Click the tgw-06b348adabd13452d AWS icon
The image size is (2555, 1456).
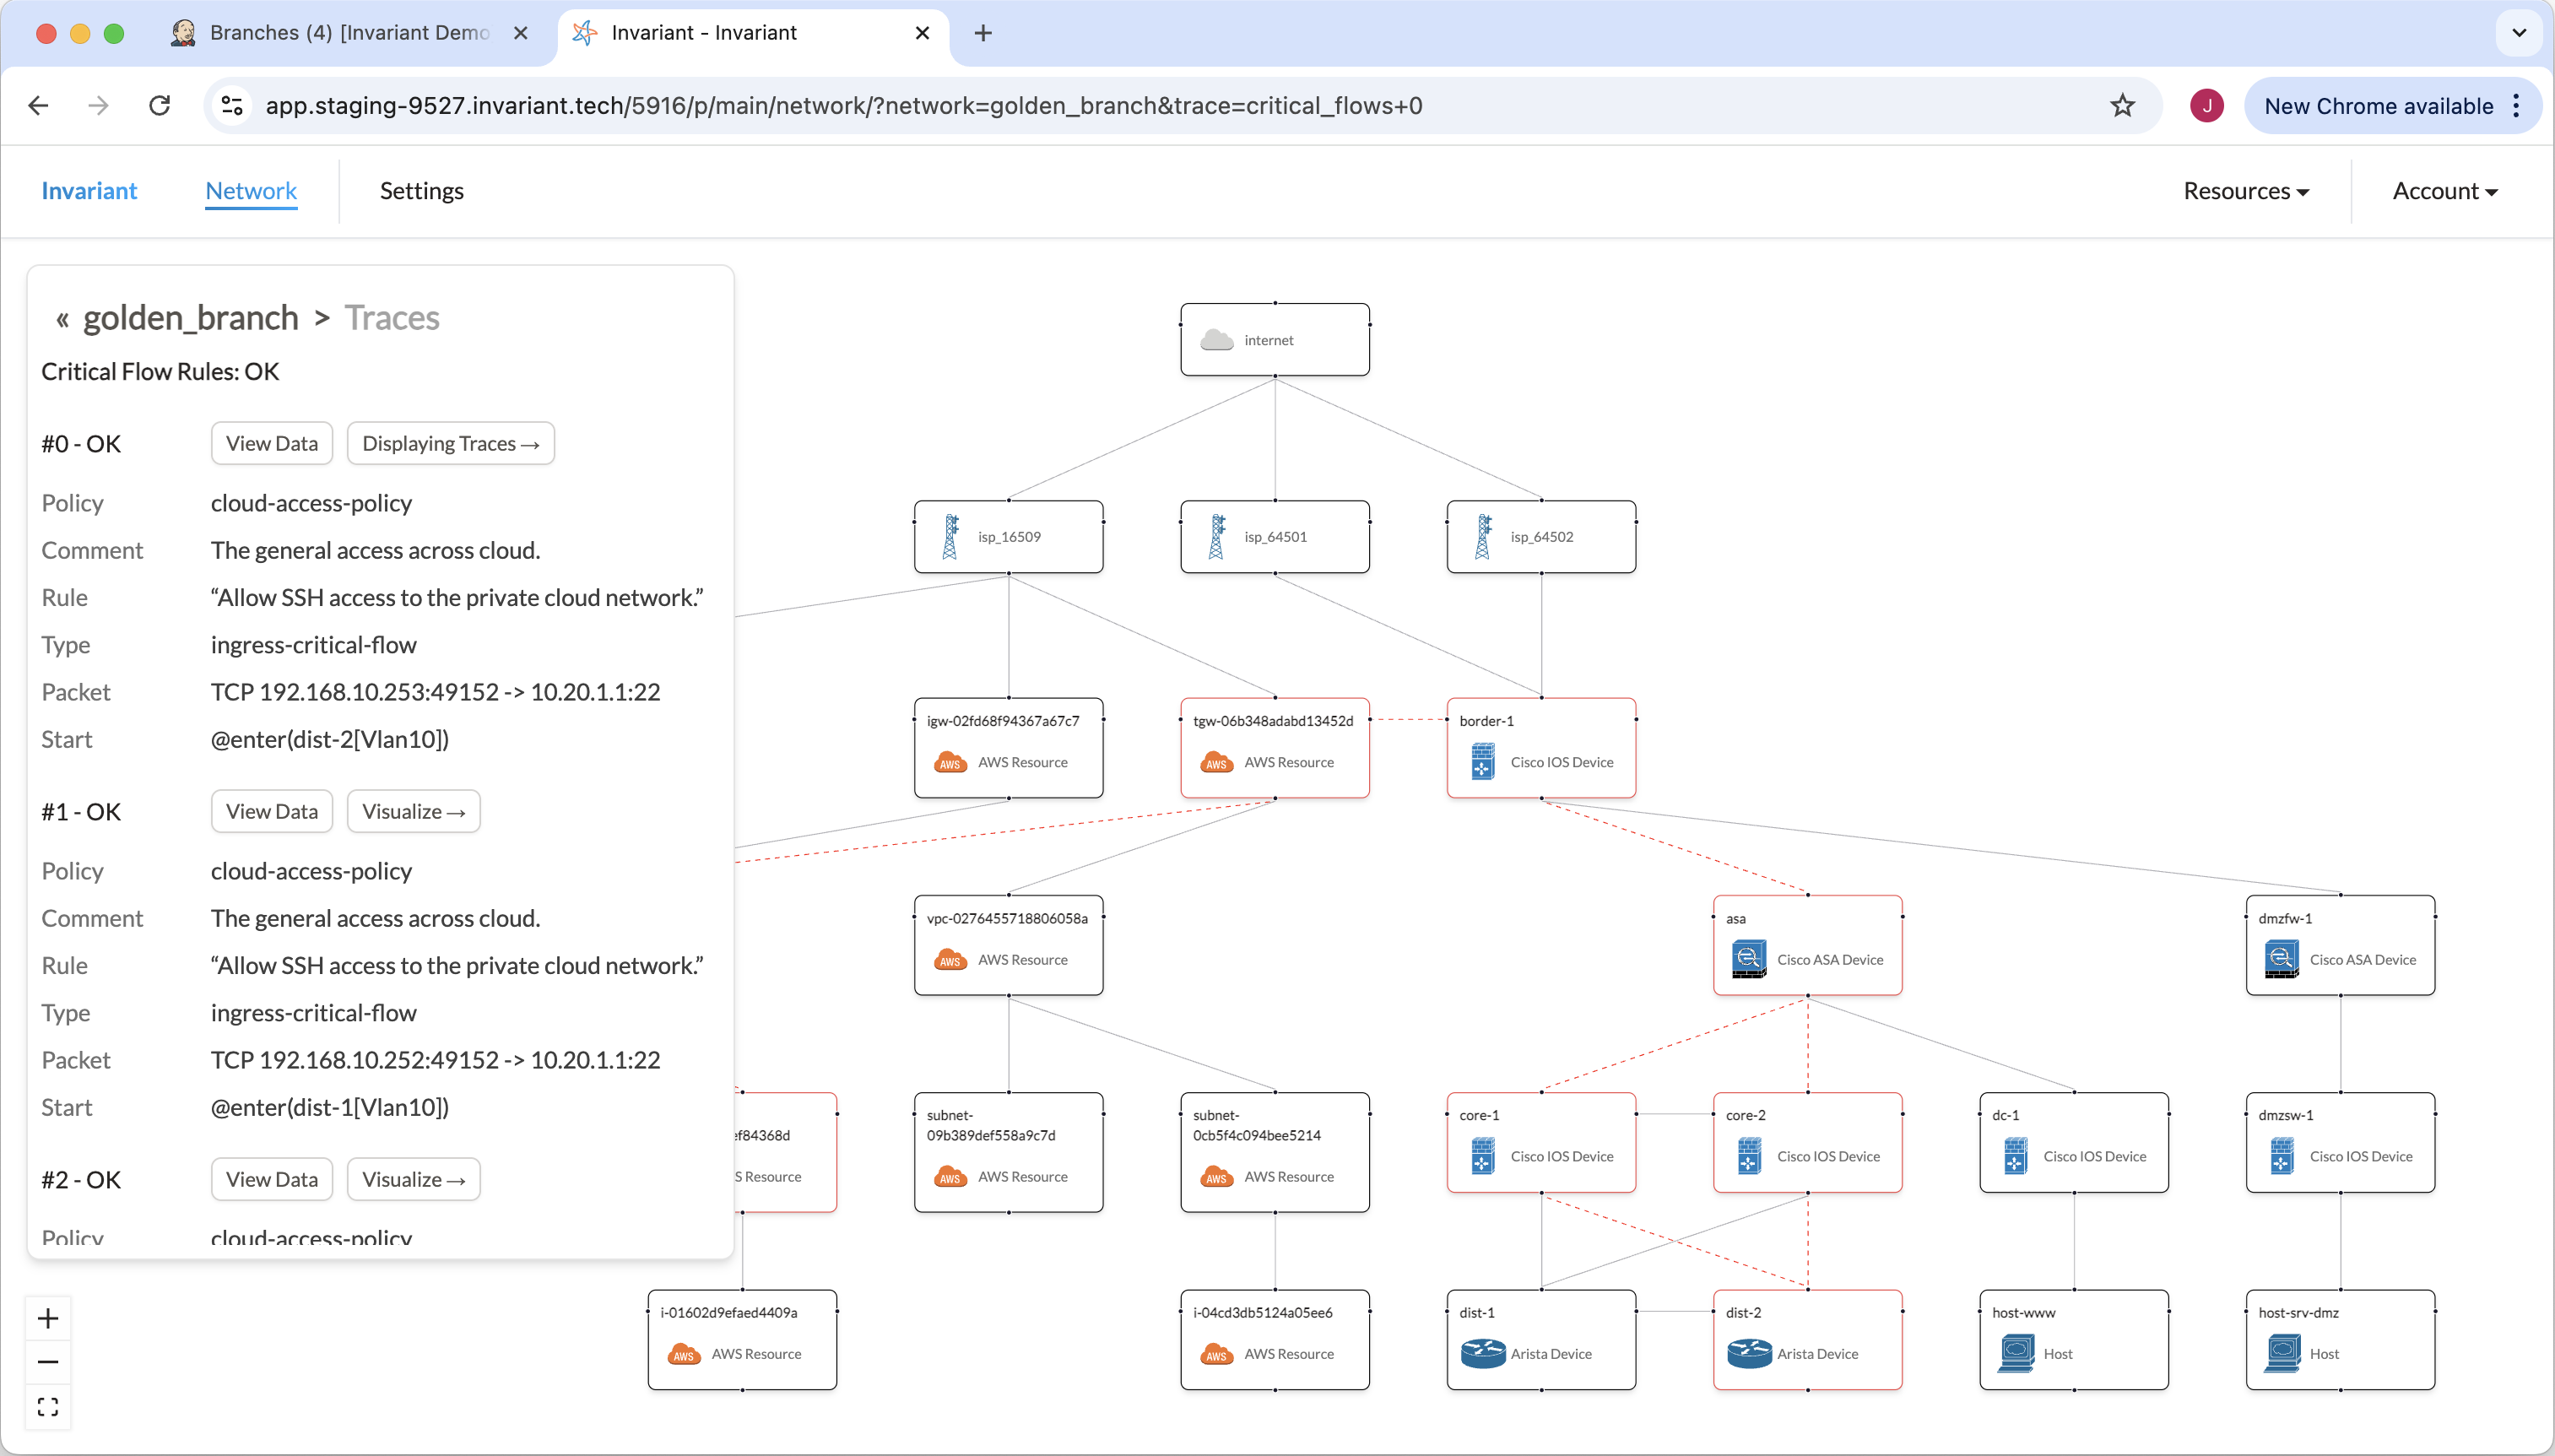click(1216, 762)
